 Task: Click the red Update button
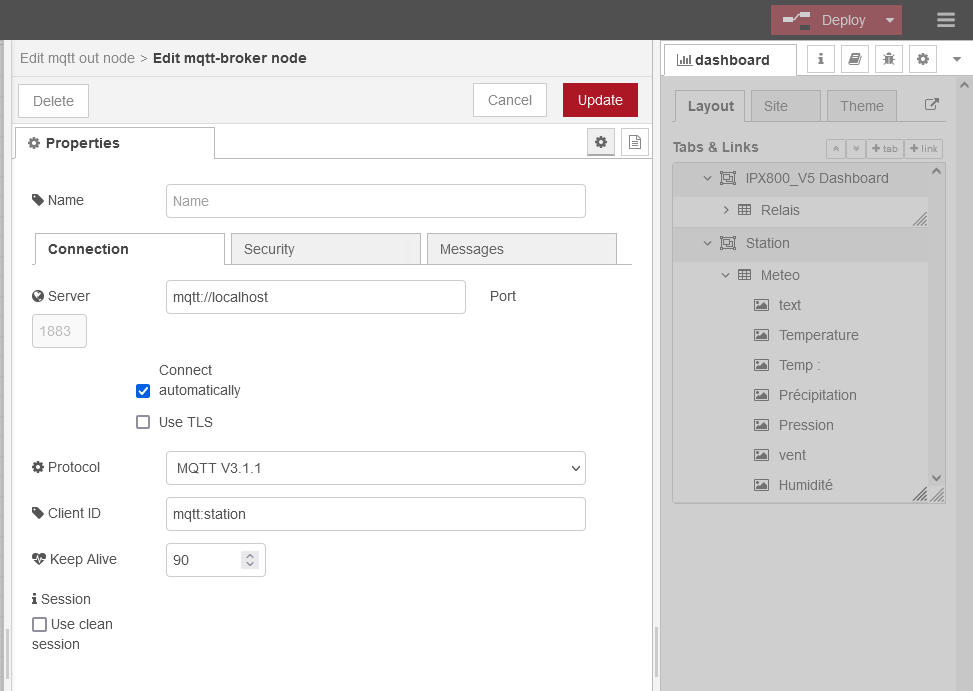(x=600, y=100)
